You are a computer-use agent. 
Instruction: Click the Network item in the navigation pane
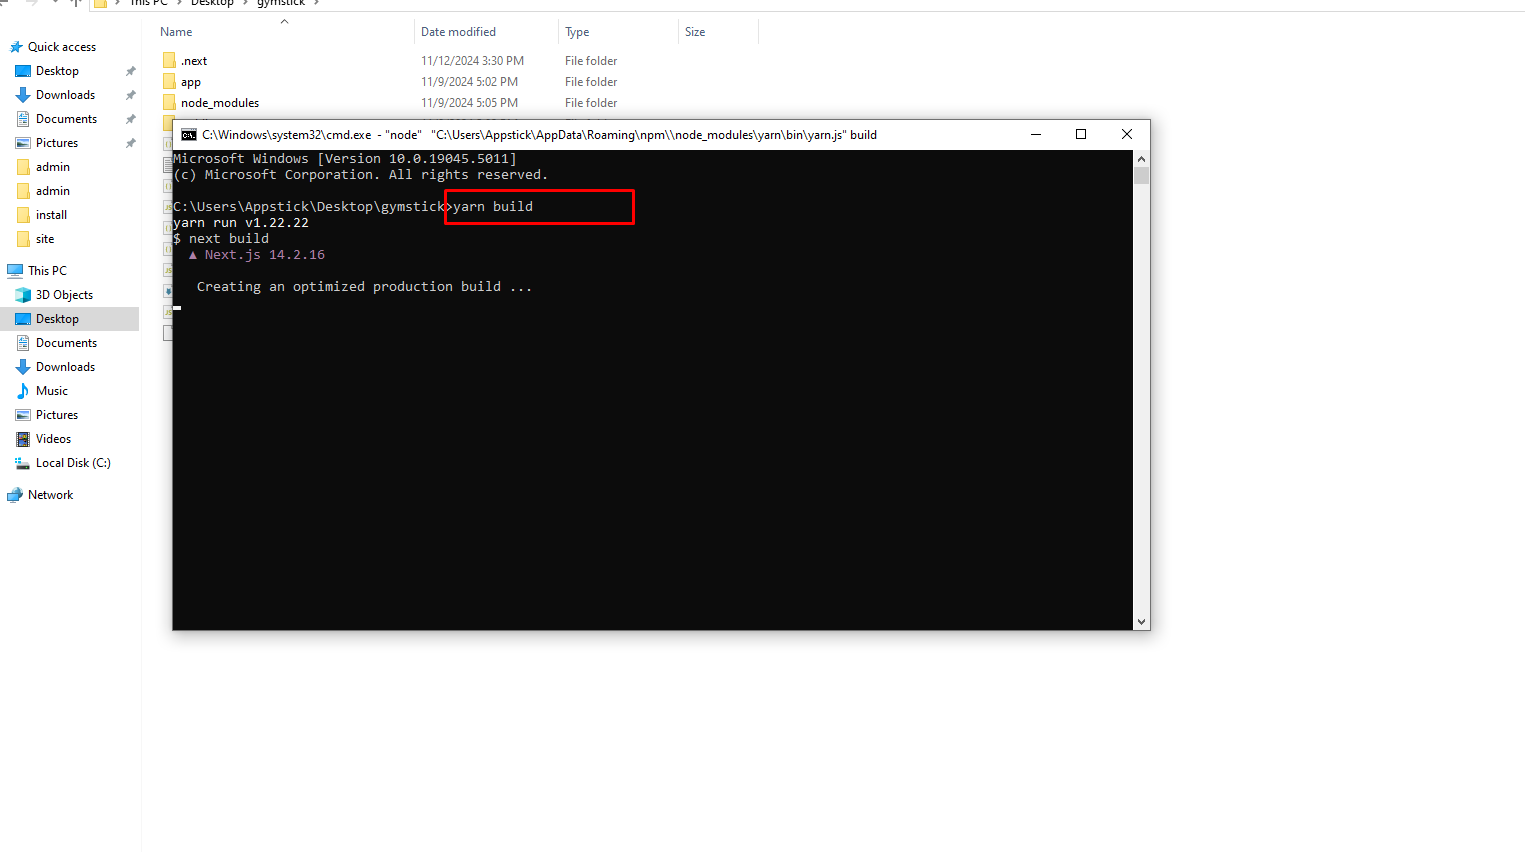pyautogui.click(x=48, y=494)
